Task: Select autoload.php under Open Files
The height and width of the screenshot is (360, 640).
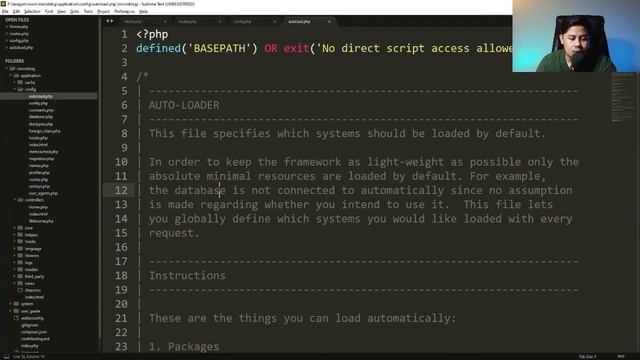Action: 21,48
